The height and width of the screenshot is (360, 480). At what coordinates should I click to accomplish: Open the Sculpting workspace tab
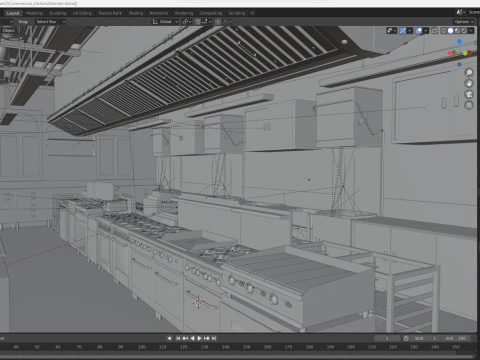tap(58, 13)
